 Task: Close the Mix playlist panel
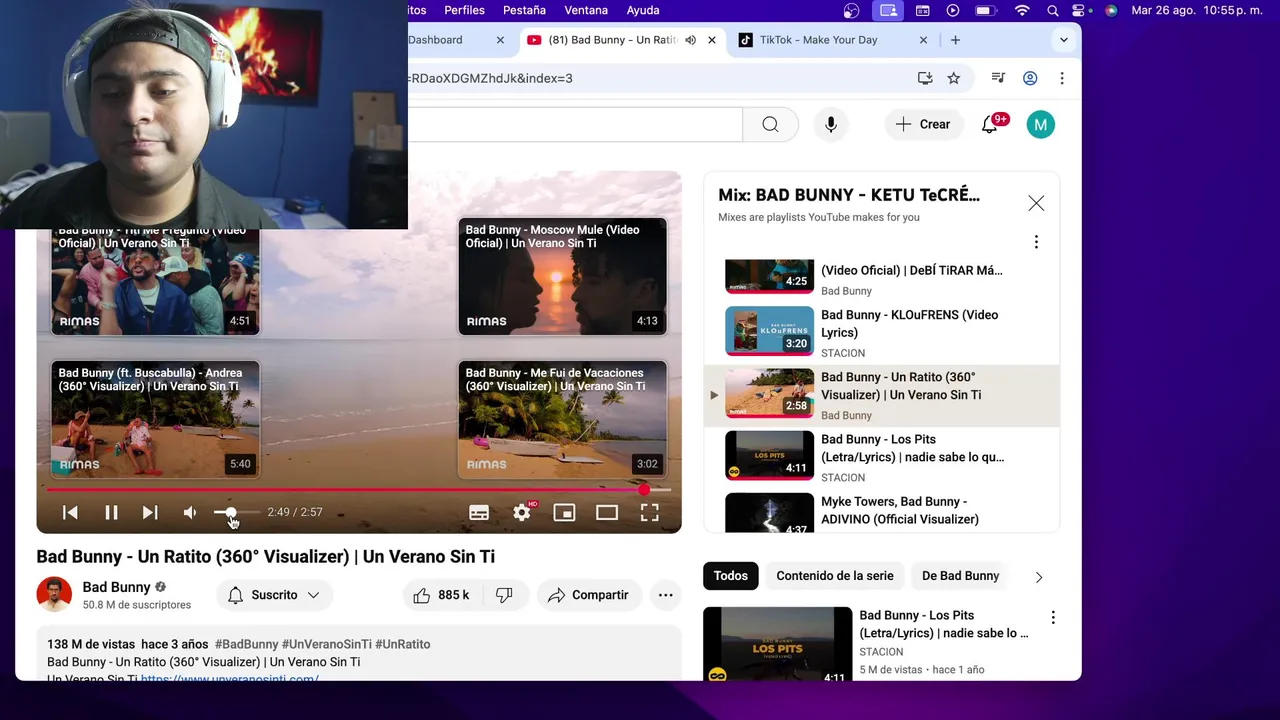coord(1036,203)
